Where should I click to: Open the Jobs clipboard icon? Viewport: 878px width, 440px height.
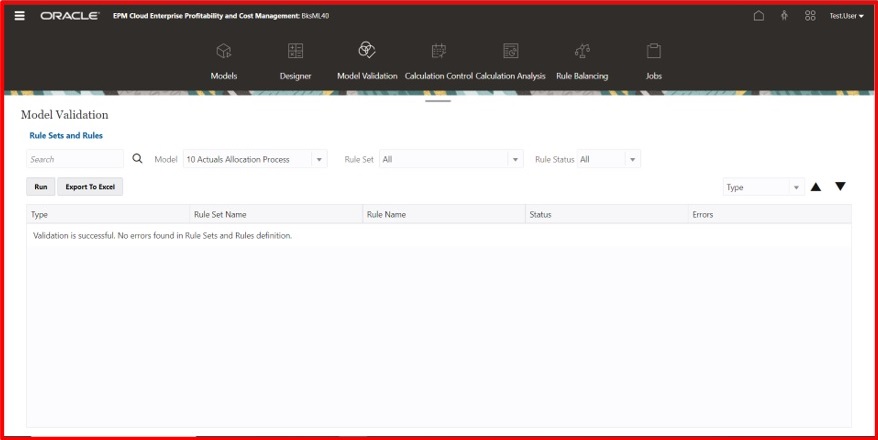point(653,51)
